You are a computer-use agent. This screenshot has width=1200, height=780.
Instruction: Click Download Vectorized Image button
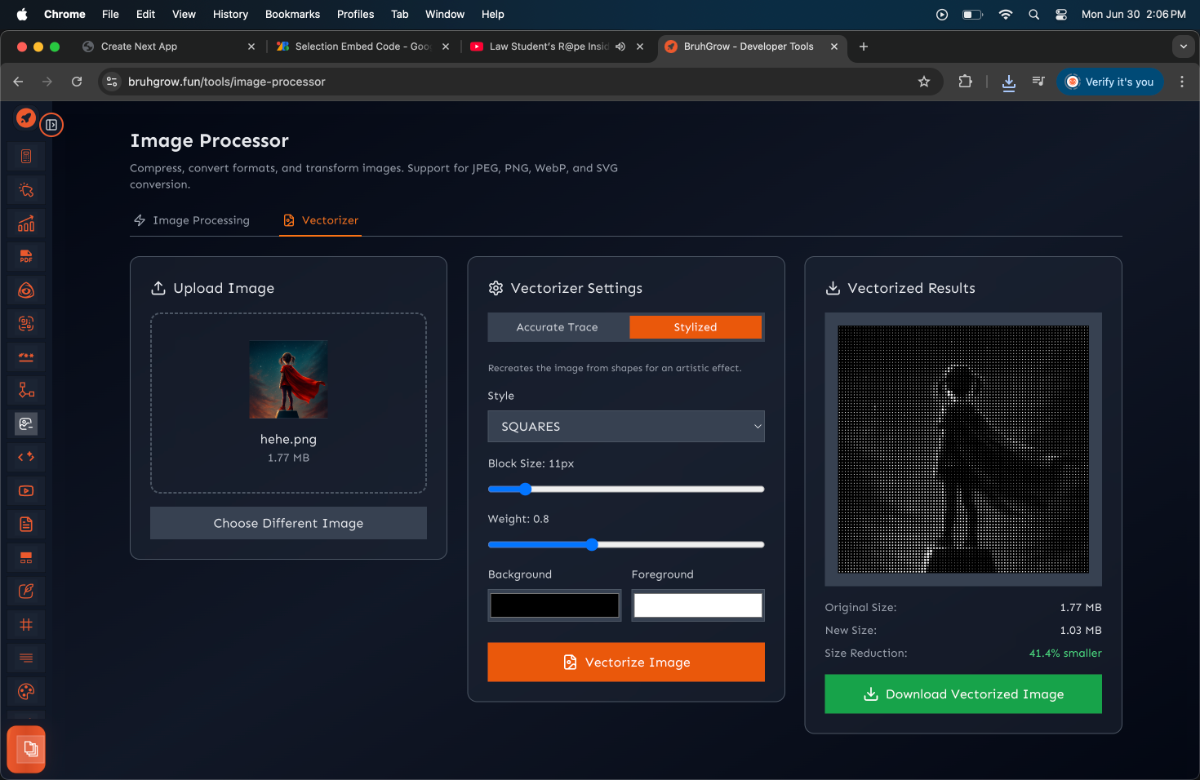(963, 694)
